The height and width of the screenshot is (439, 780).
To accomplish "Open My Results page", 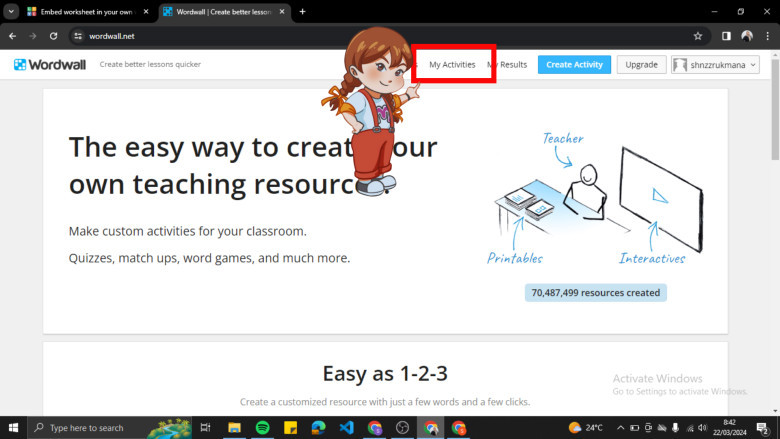I will 507,65.
